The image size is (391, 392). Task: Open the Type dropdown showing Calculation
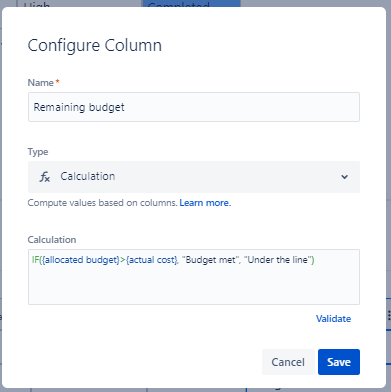tap(194, 177)
